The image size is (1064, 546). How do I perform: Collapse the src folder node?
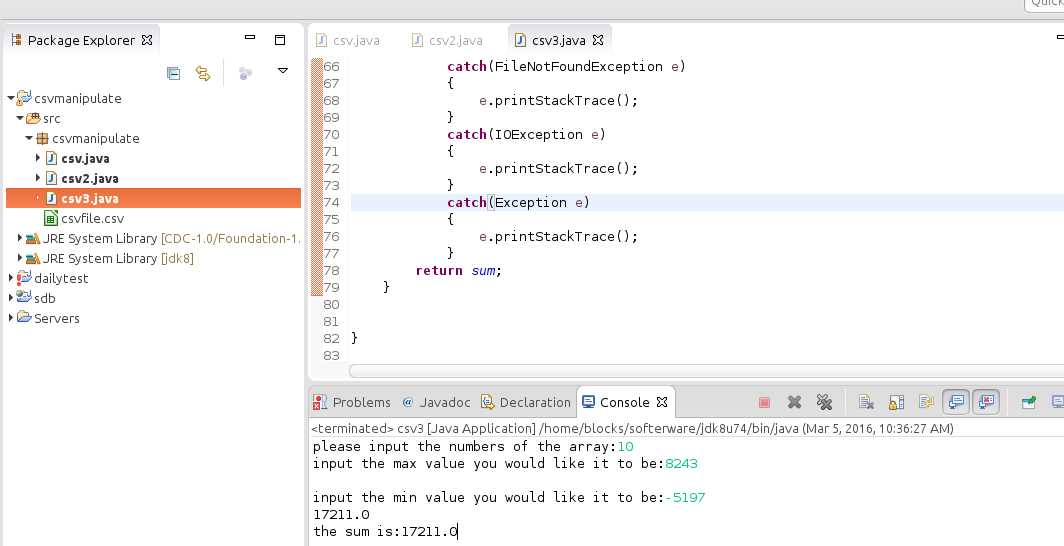click(20, 118)
